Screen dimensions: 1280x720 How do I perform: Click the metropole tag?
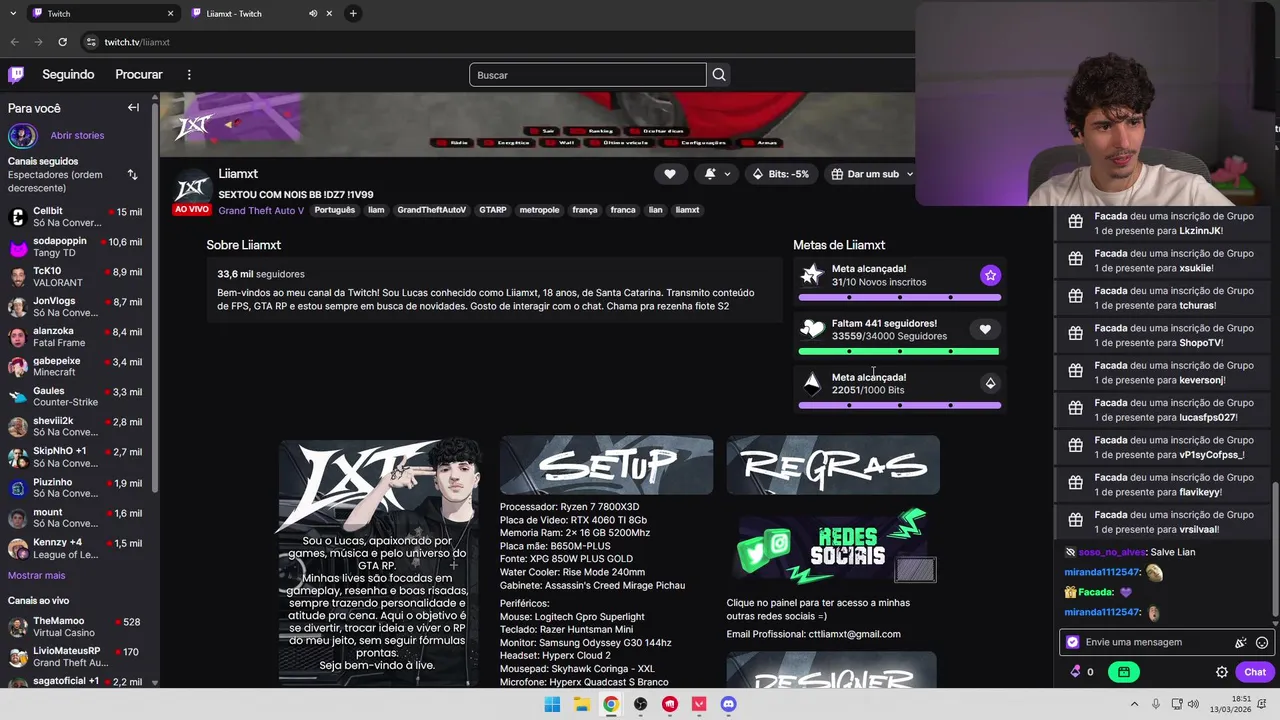pyautogui.click(x=539, y=210)
